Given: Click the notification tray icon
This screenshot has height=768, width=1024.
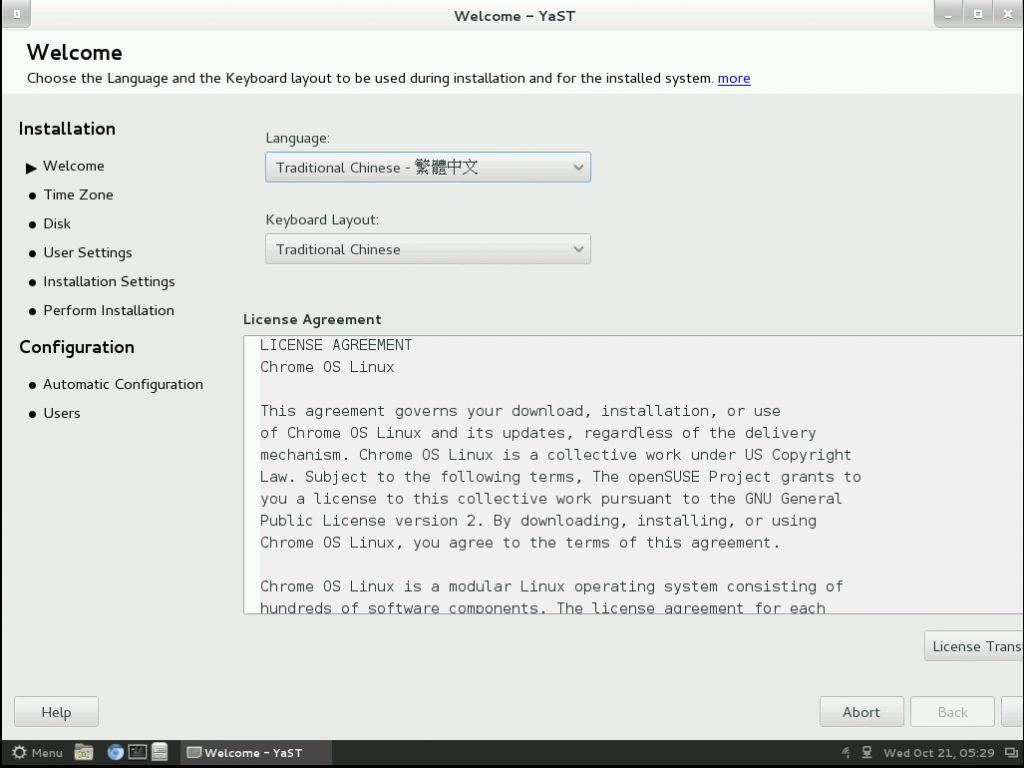Looking at the screenshot, I should click(x=845, y=752).
